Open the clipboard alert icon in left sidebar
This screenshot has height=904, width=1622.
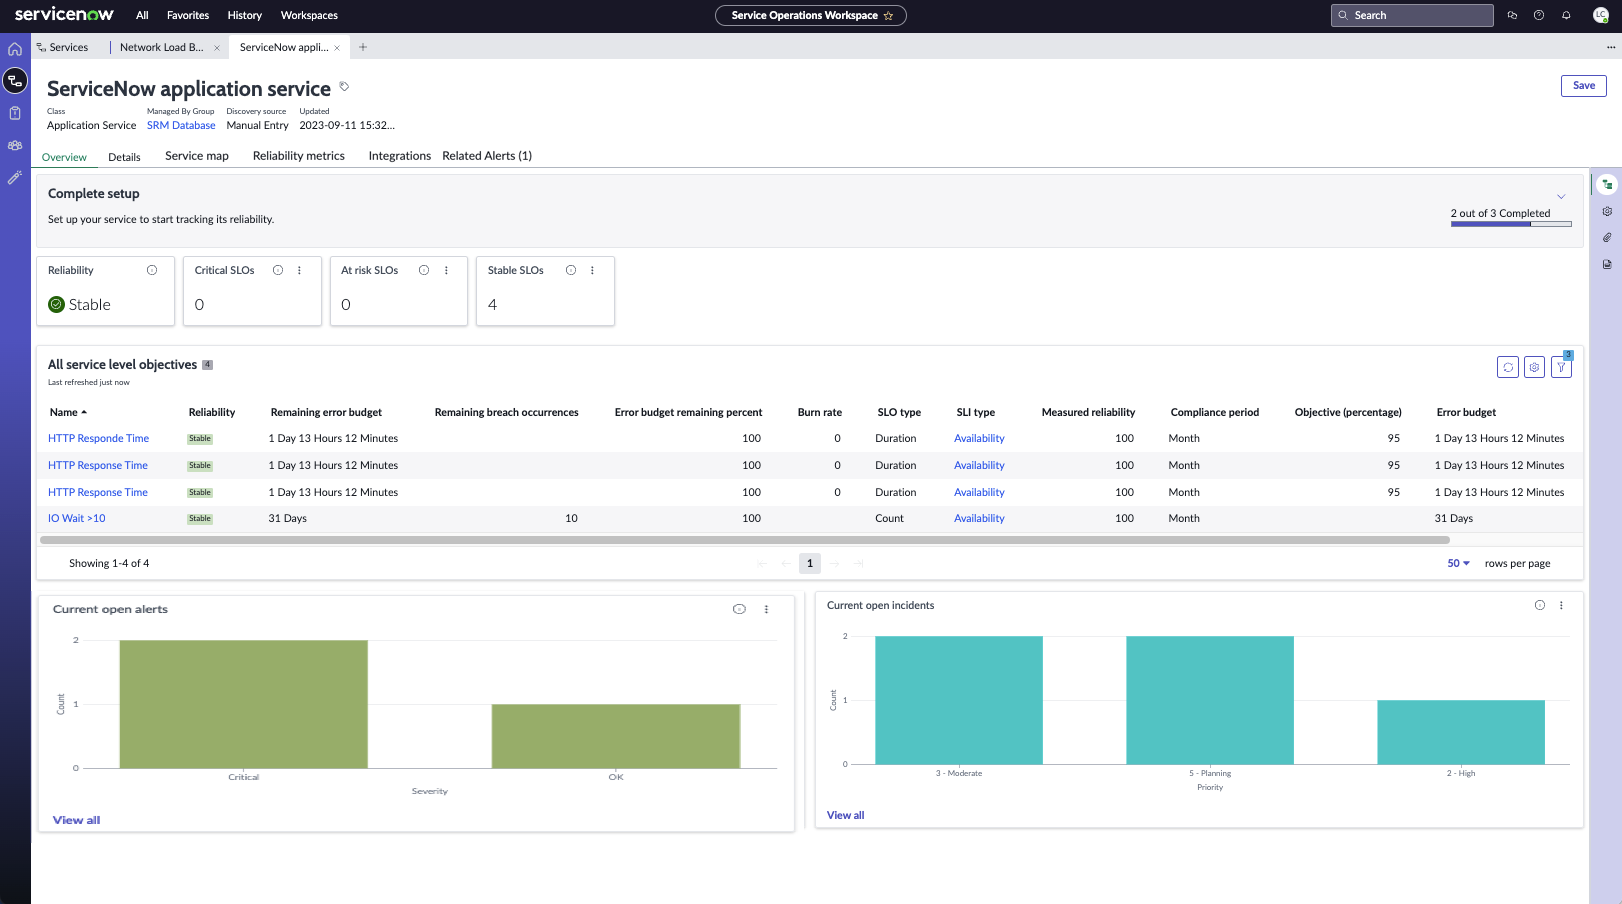(15, 113)
